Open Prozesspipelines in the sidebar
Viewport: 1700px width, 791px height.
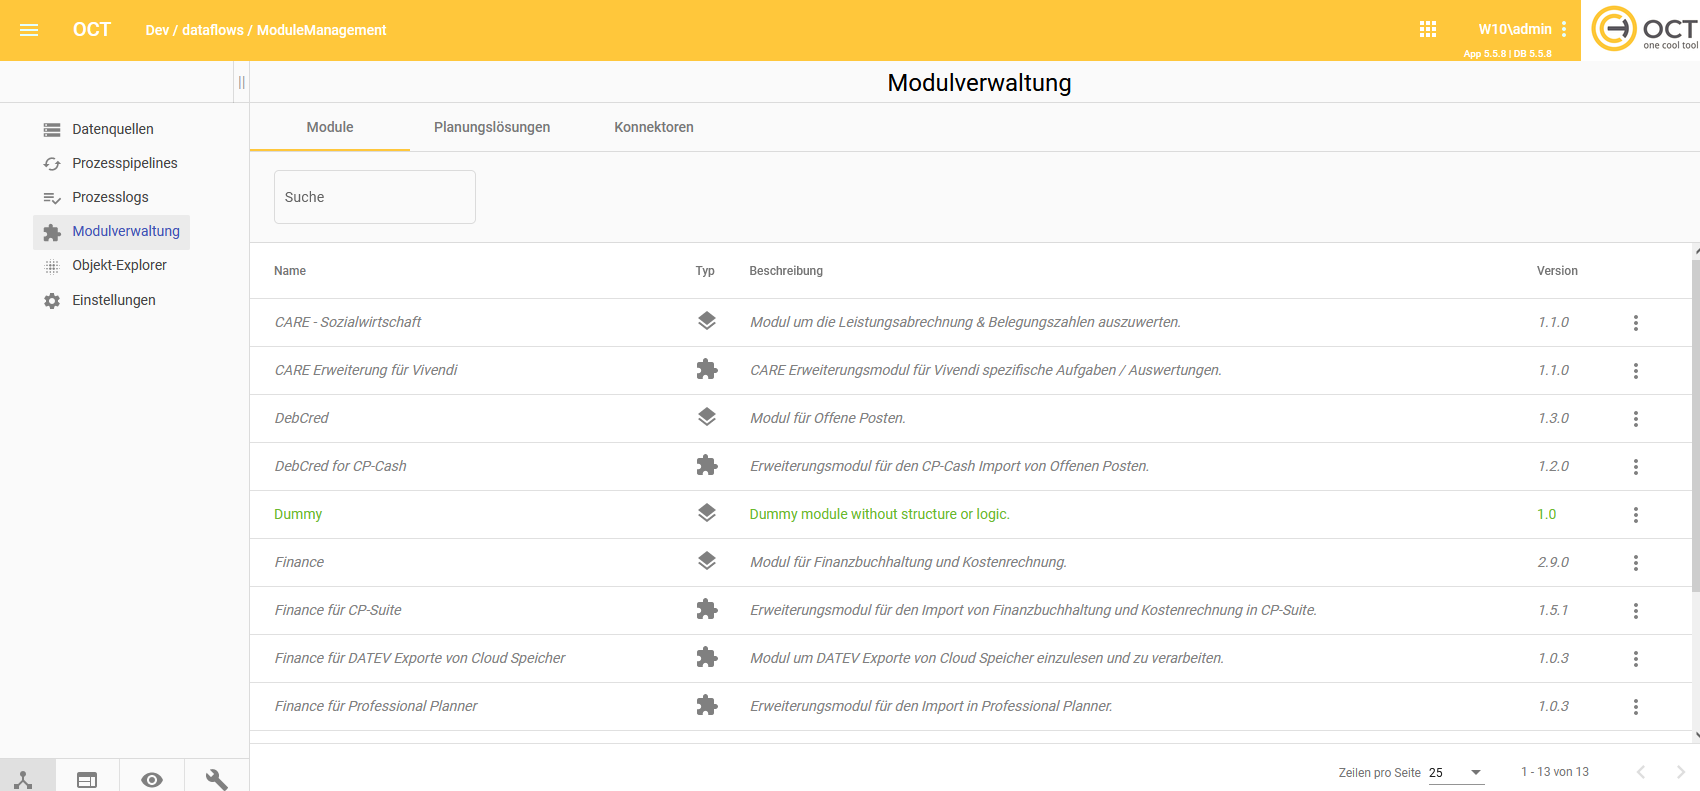pyautogui.click(x=124, y=163)
